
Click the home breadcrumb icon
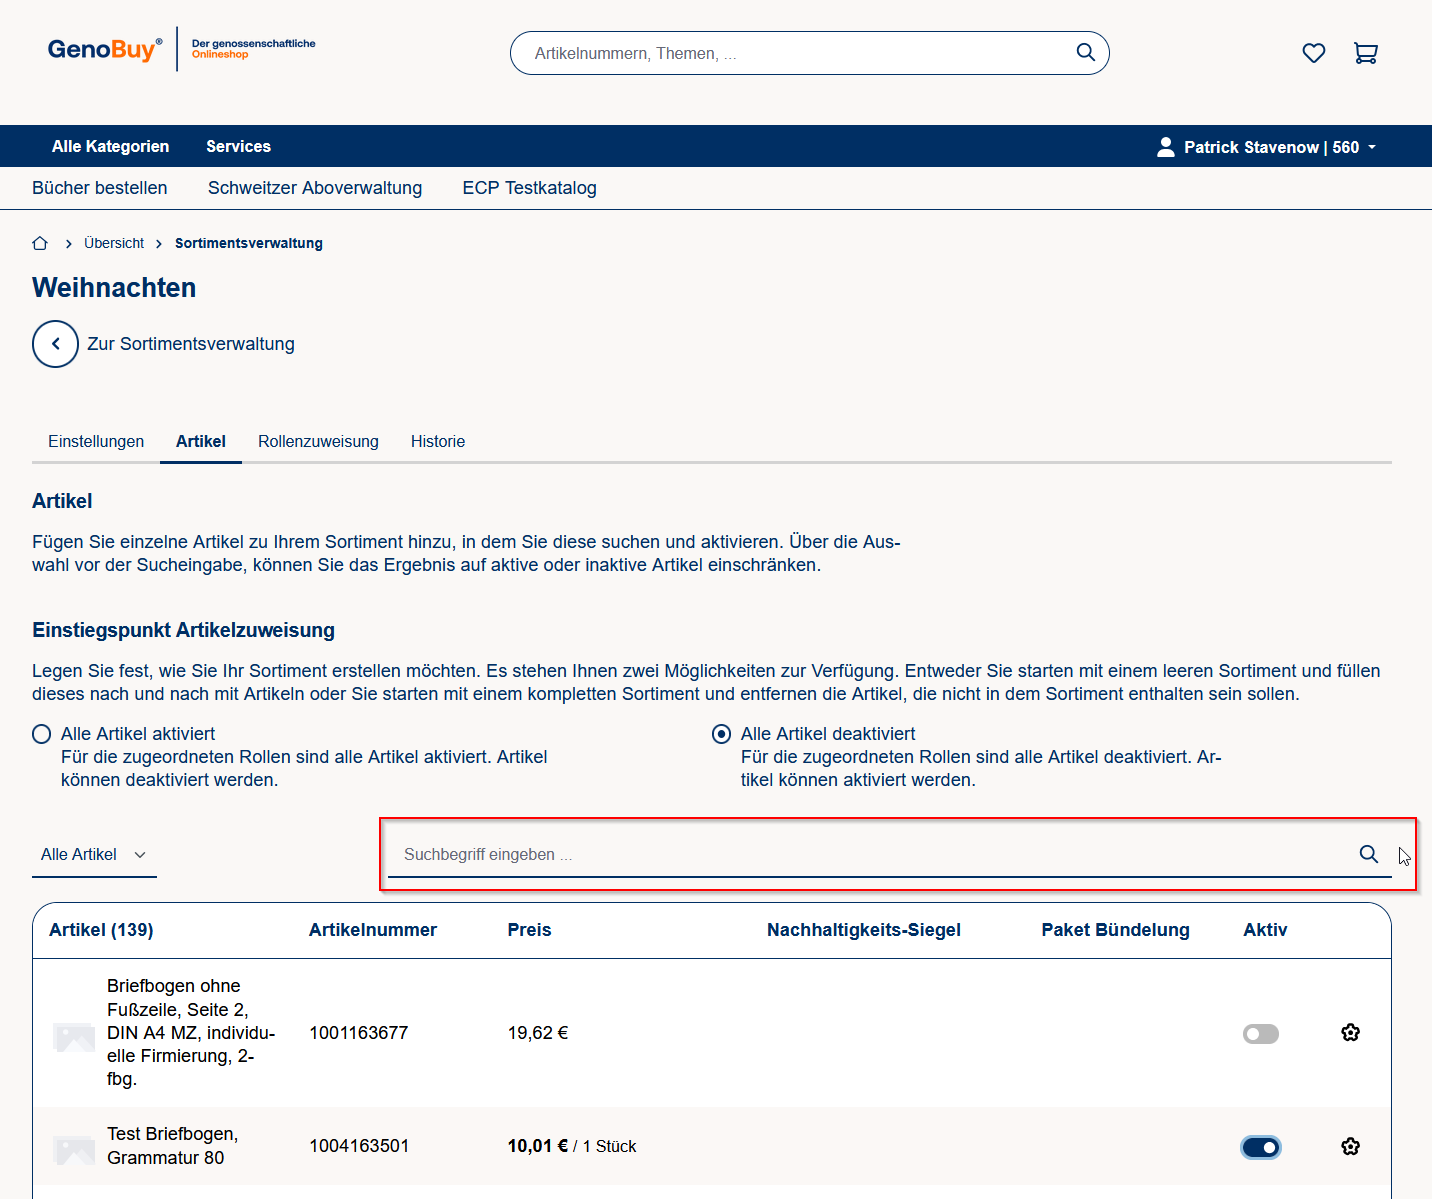coord(40,243)
